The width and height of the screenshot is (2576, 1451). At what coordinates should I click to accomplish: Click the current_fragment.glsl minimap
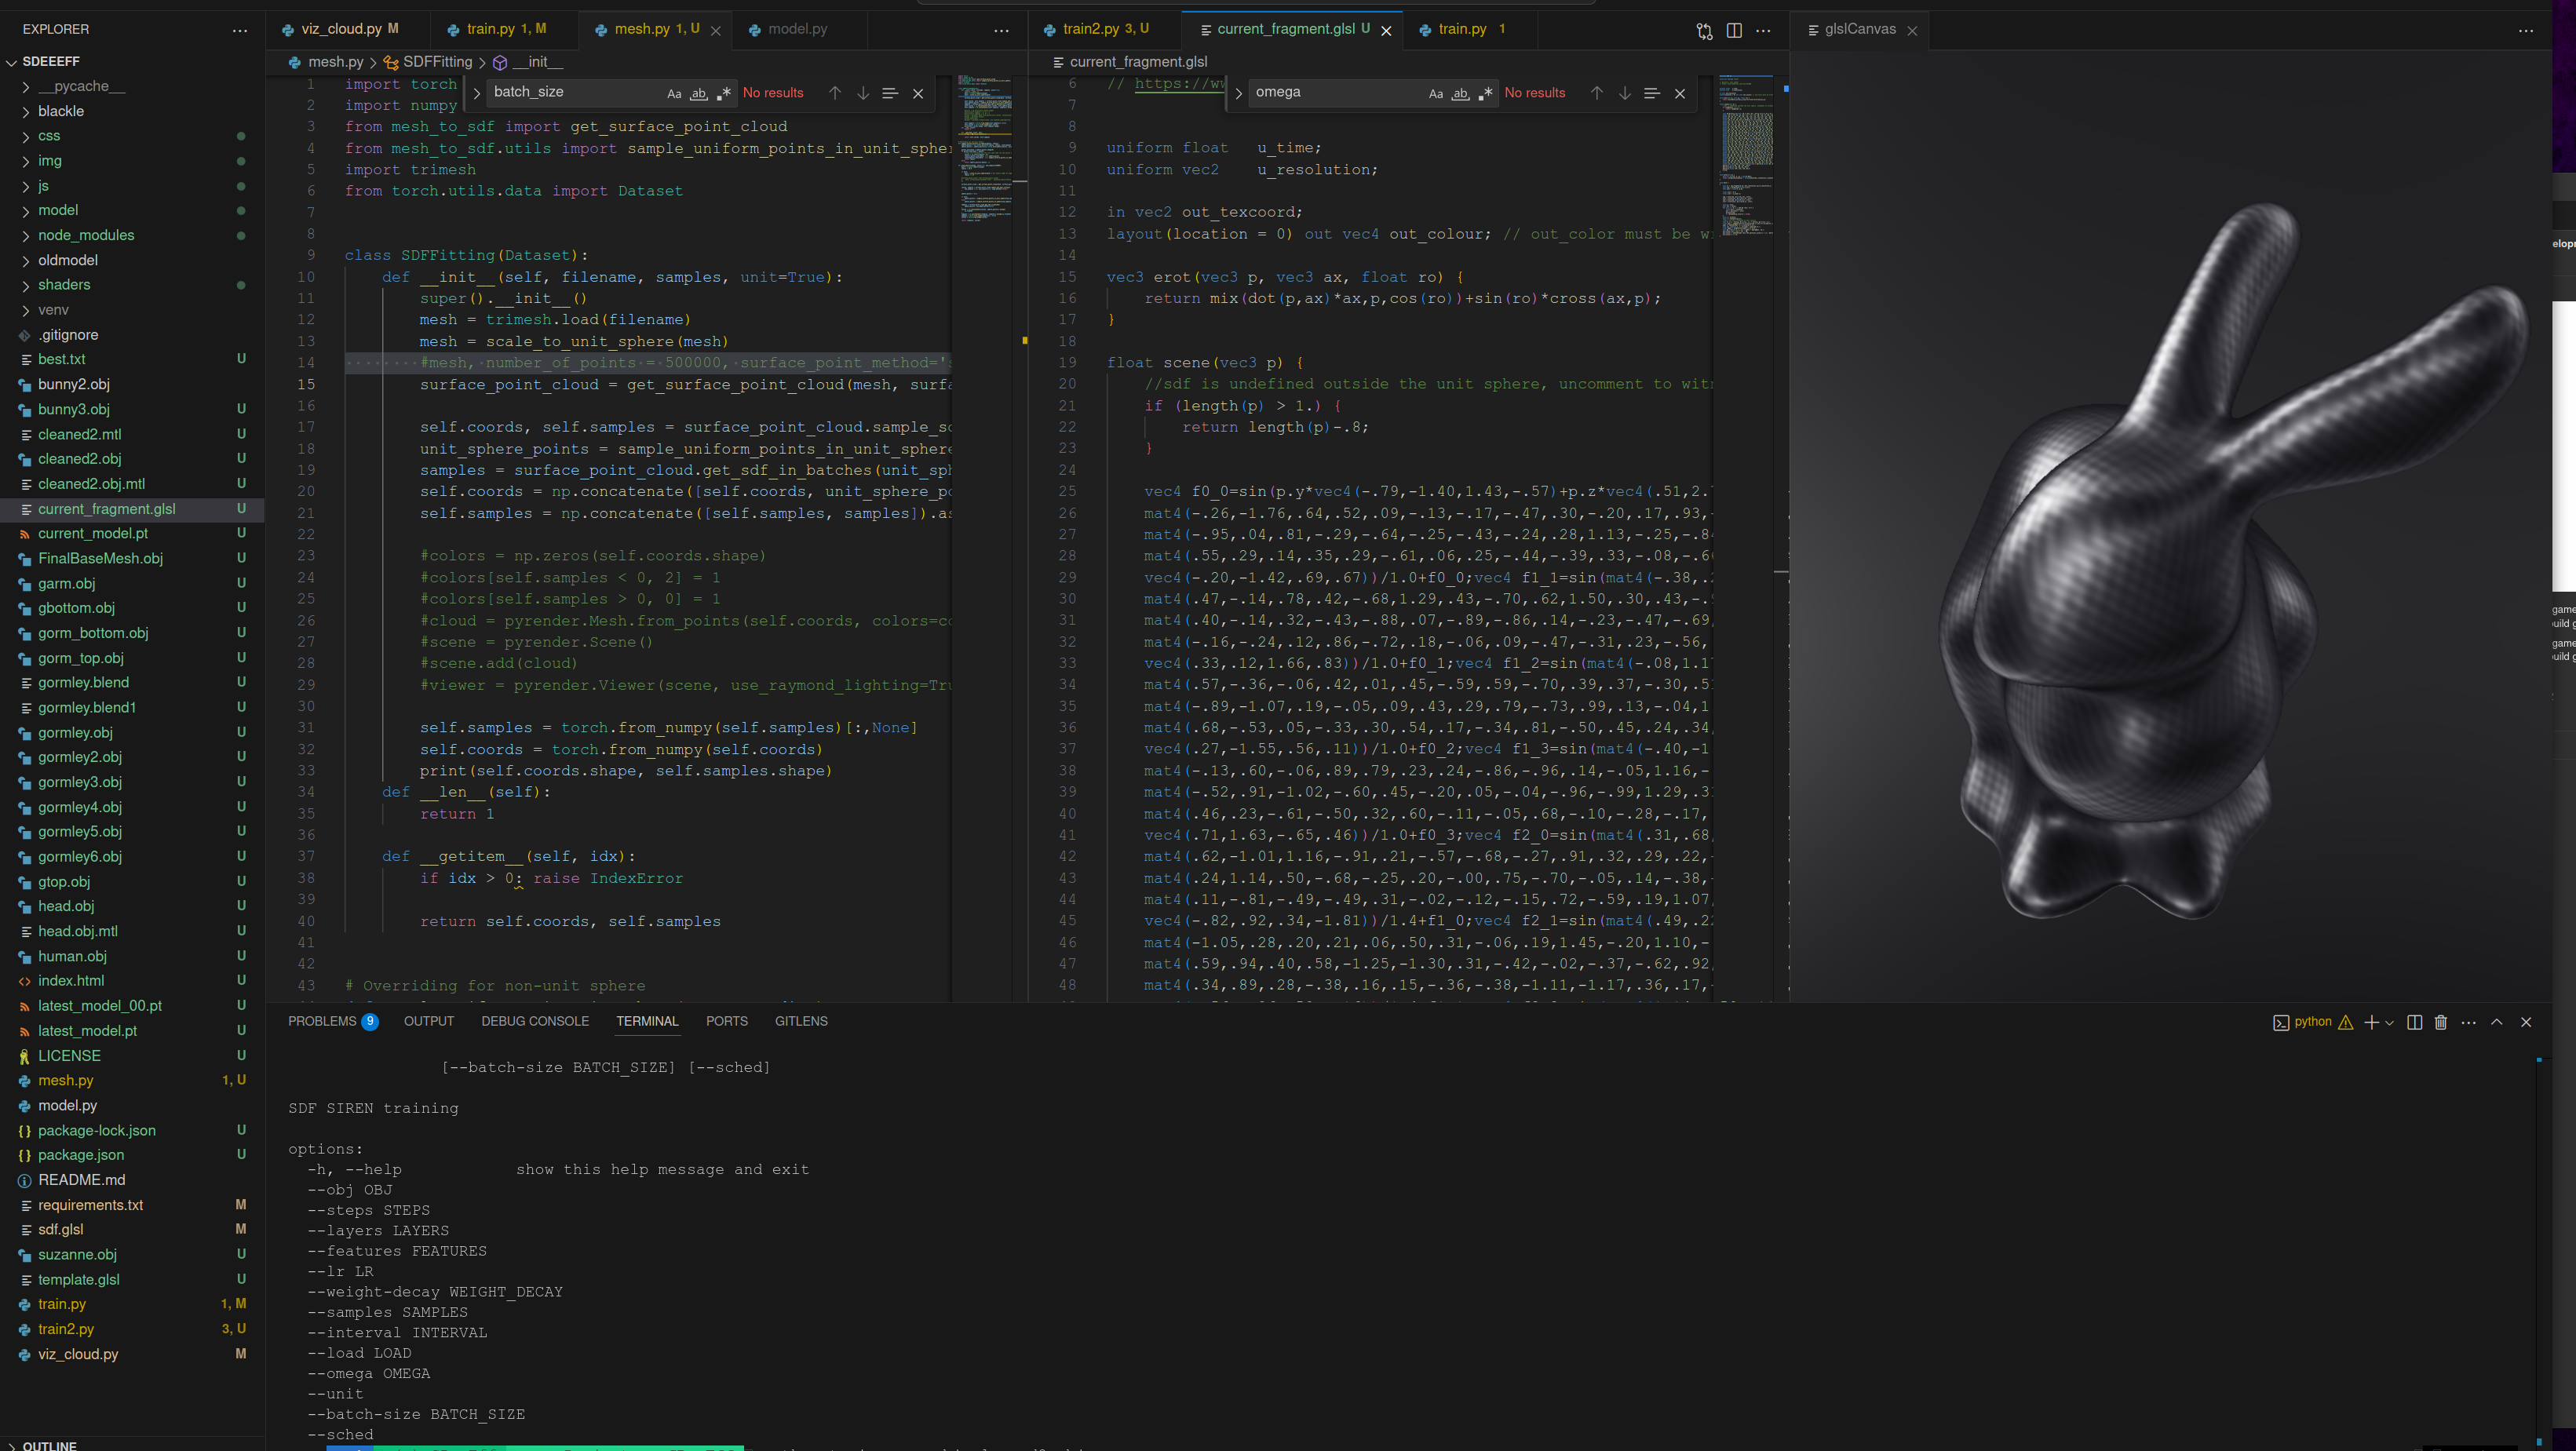(x=1746, y=155)
